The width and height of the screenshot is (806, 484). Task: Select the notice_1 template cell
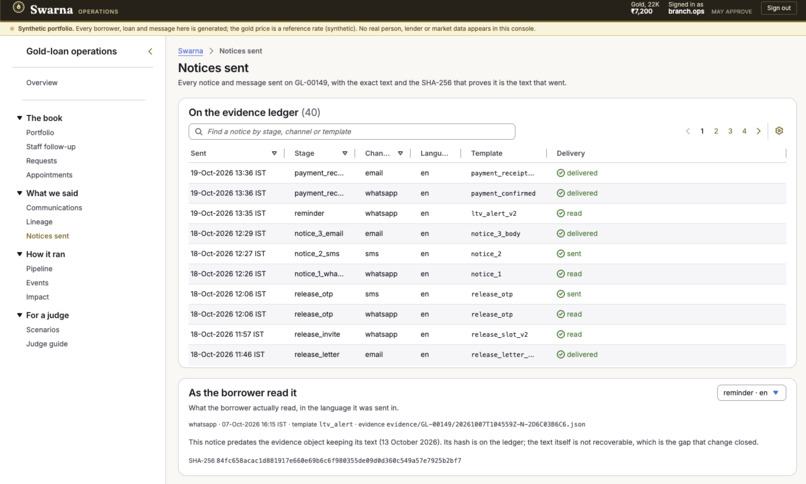[x=486, y=274]
